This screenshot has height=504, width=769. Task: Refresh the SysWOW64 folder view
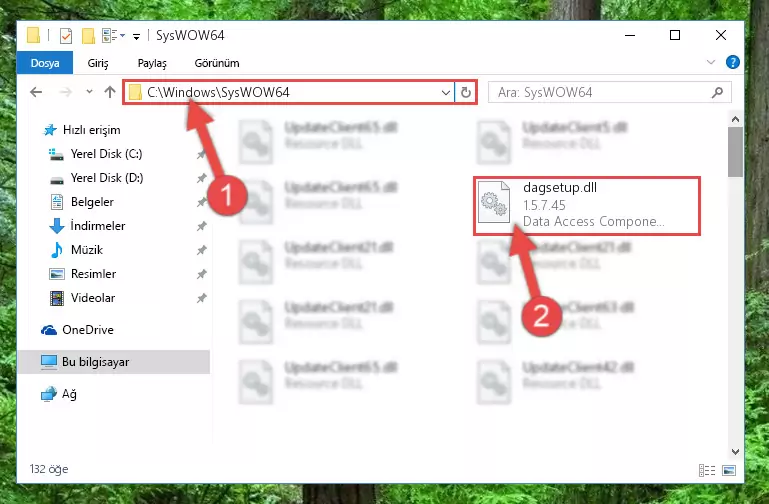pyautogui.click(x=465, y=92)
